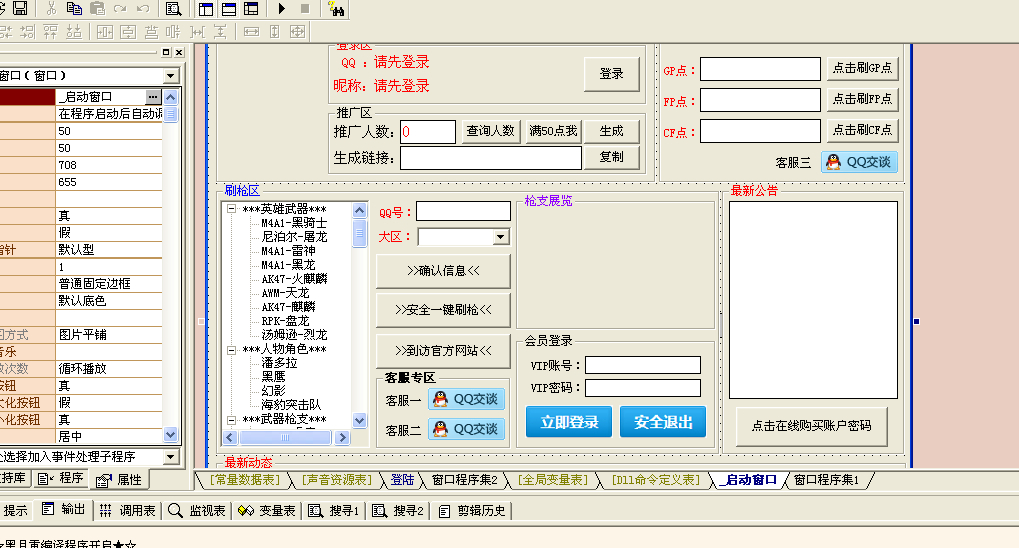Click the center-horizontally alignment icon
The width and height of the screenshot is (1019, 548).
pyautogui.click(x=105, y=31)
